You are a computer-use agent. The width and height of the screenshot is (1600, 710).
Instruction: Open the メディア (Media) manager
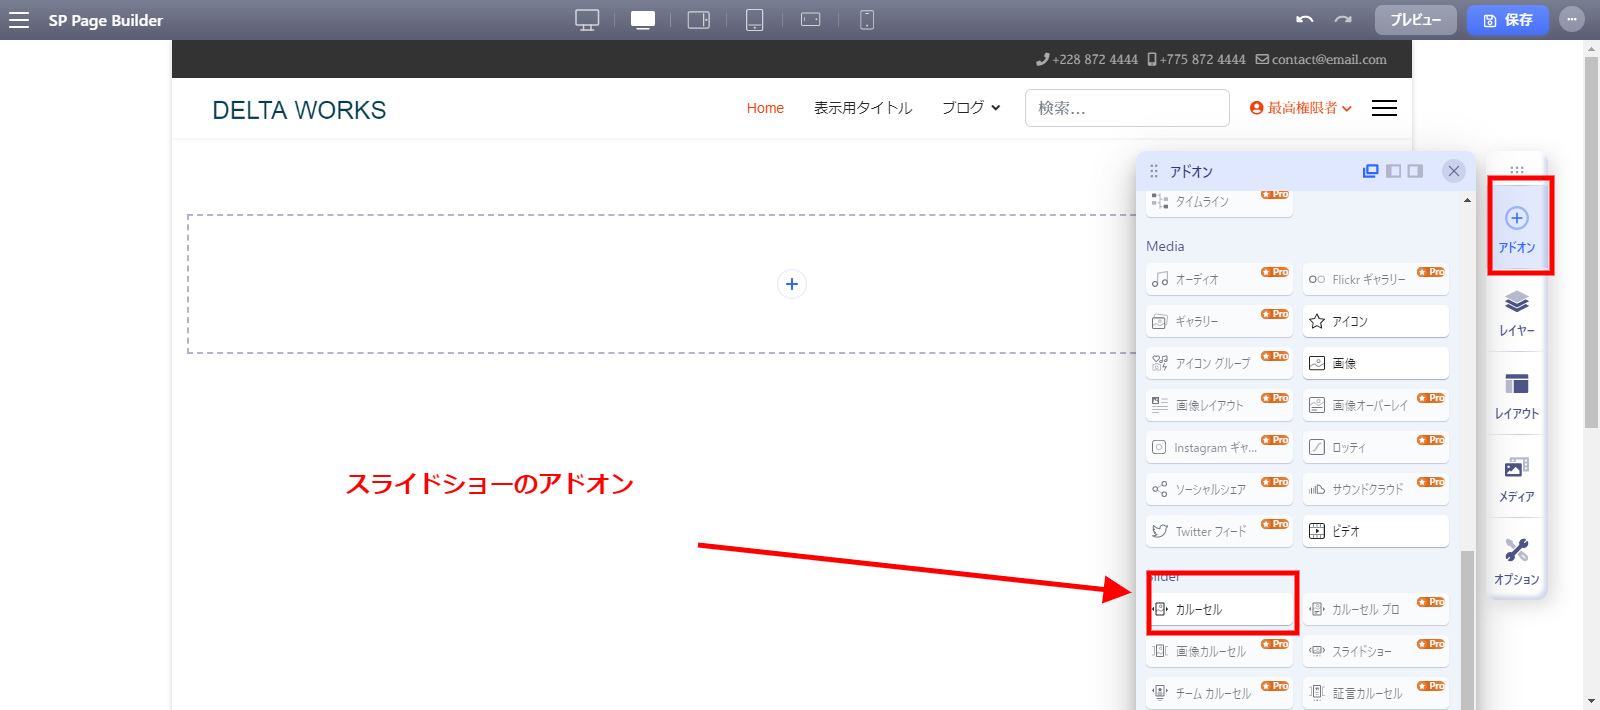pyautogui.click(x=1516, y=478)
